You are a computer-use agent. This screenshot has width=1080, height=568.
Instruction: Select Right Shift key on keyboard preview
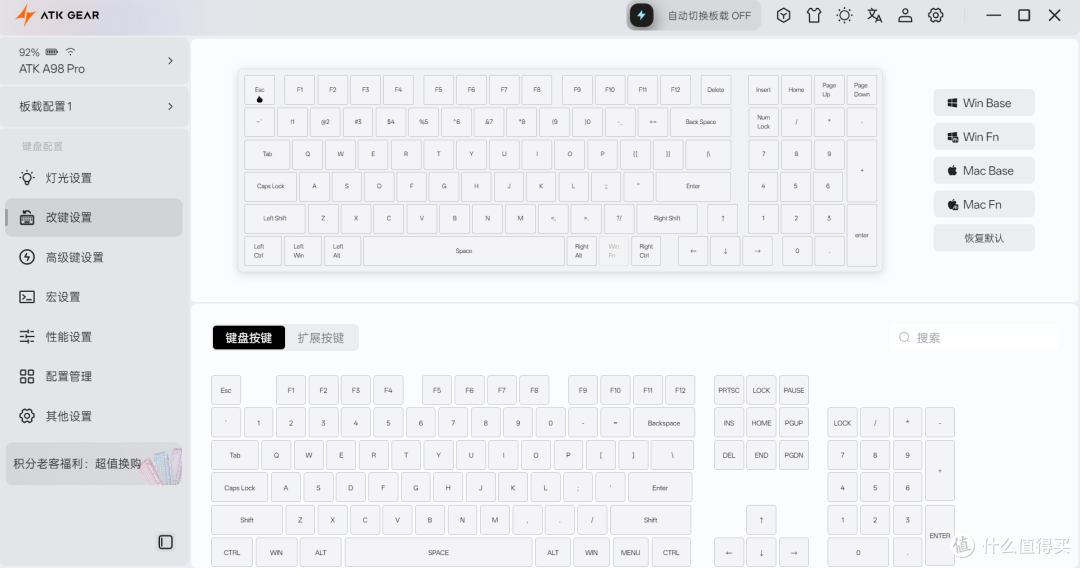point(667,219)
